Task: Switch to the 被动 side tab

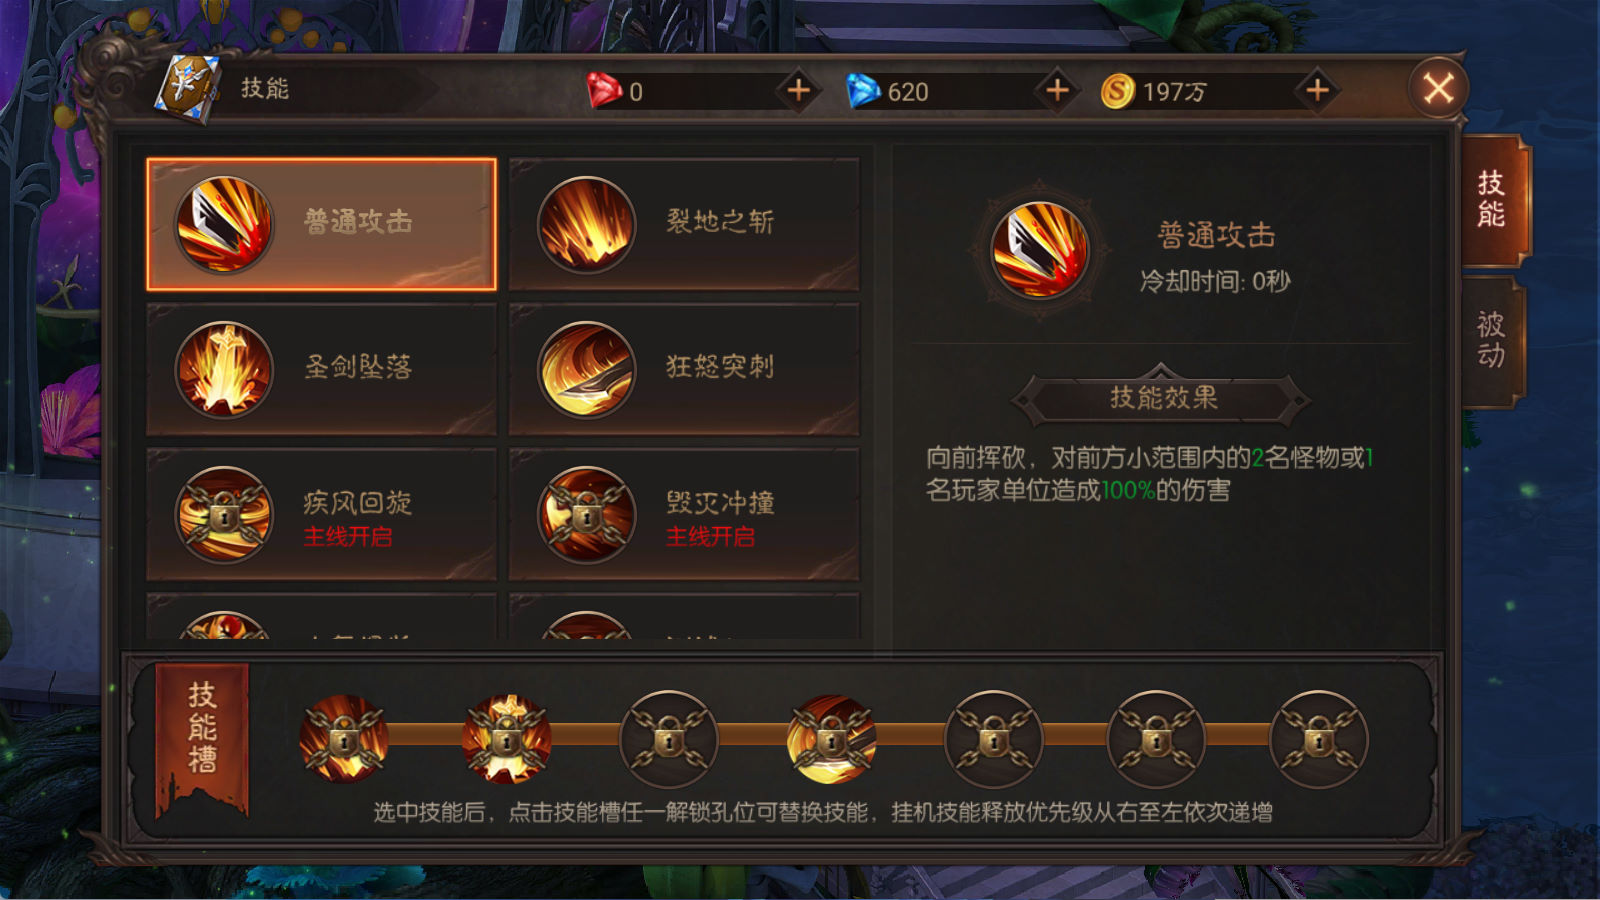Action: [x=1491, y=341]
